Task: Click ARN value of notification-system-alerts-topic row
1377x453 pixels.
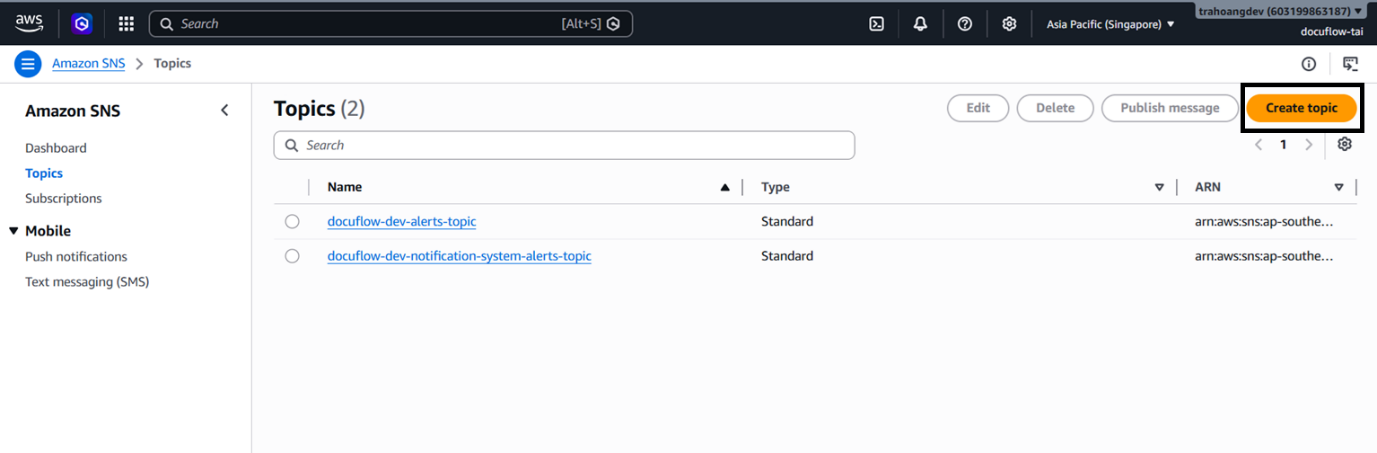Action: coord(1264,256)
